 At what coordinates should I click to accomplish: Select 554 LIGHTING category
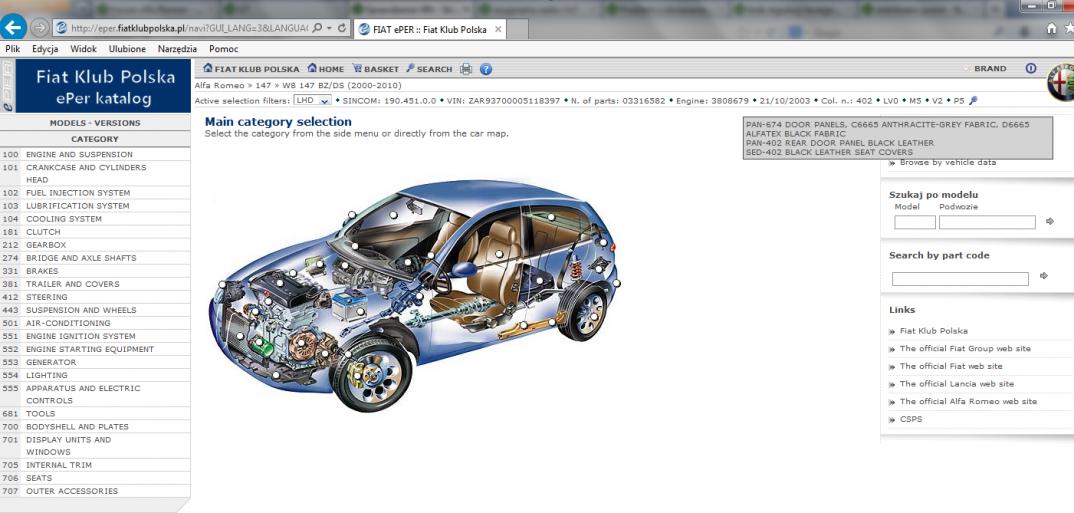point(95,375)
